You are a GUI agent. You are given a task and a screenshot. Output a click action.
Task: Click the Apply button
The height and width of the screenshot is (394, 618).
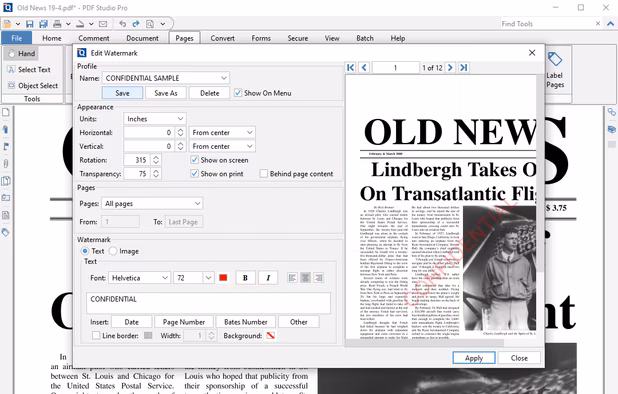474,358
